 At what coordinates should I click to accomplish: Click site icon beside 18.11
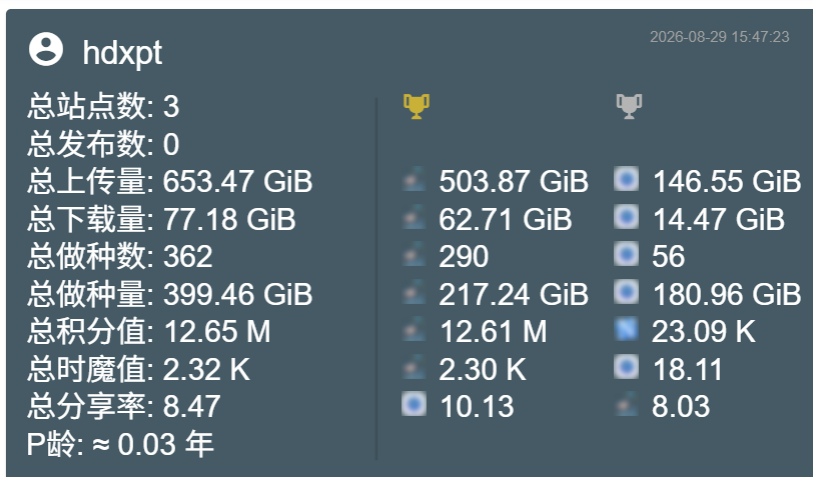(626, 367)
